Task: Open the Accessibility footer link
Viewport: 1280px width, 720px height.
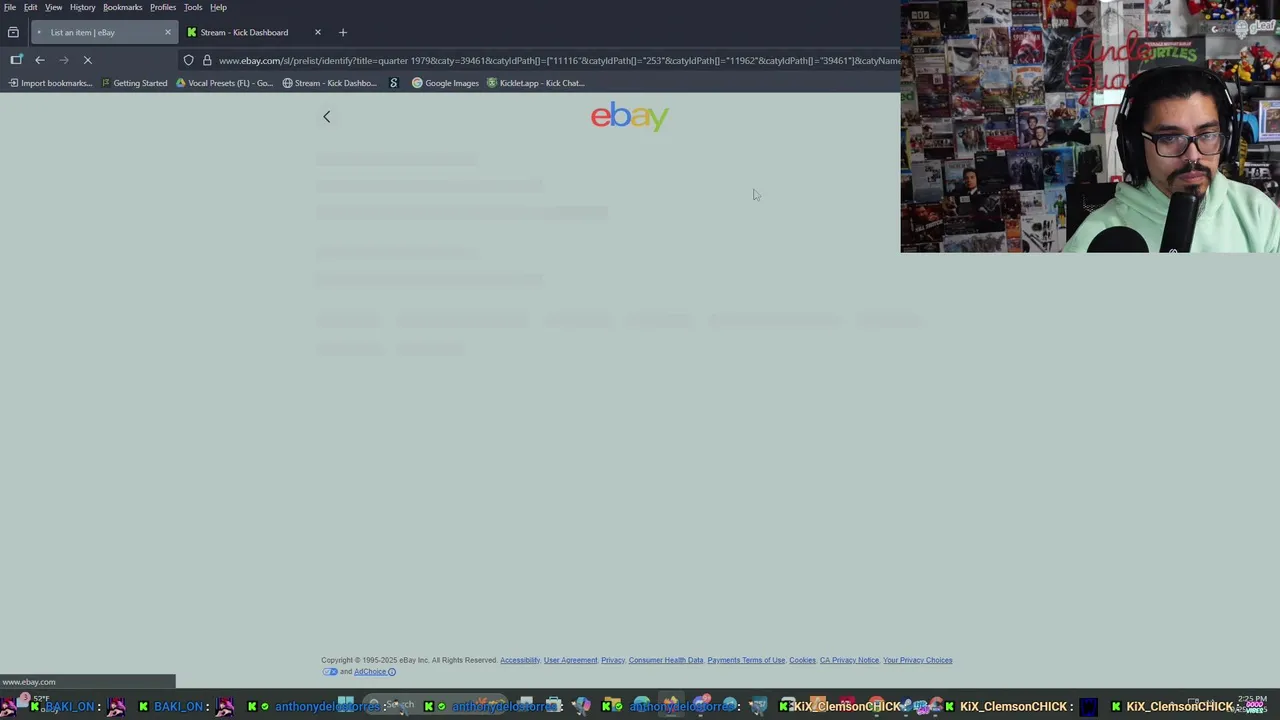Action: (x=520, y=660)
